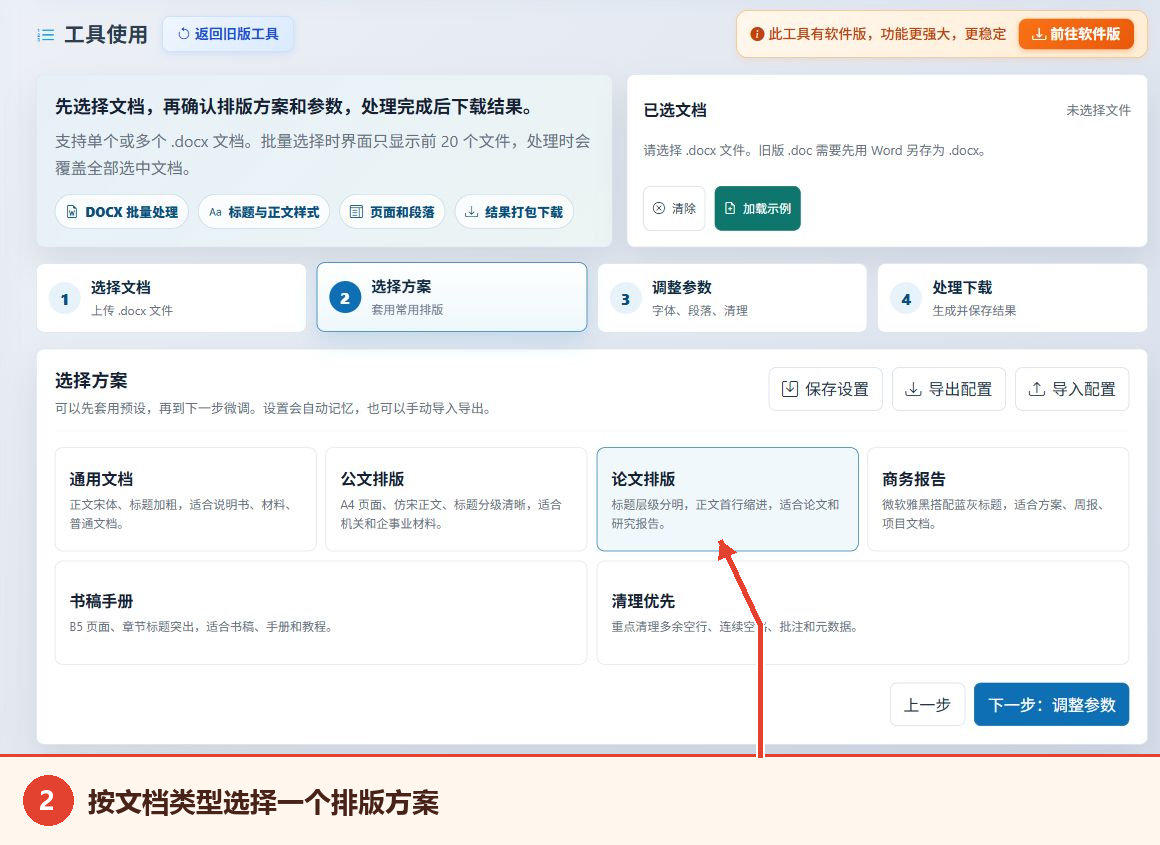Click the refresh icon in 返回旧版工具
1160x845 pixels.
(x=183, y=34)
